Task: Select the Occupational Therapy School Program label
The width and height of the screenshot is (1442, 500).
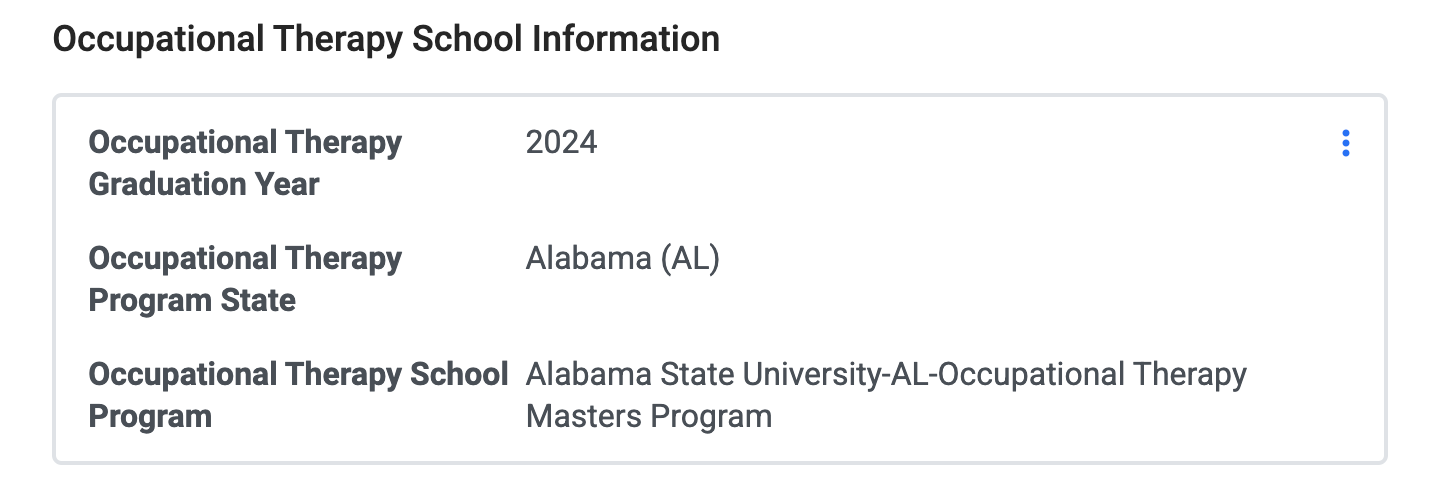Action: point(299,395)
